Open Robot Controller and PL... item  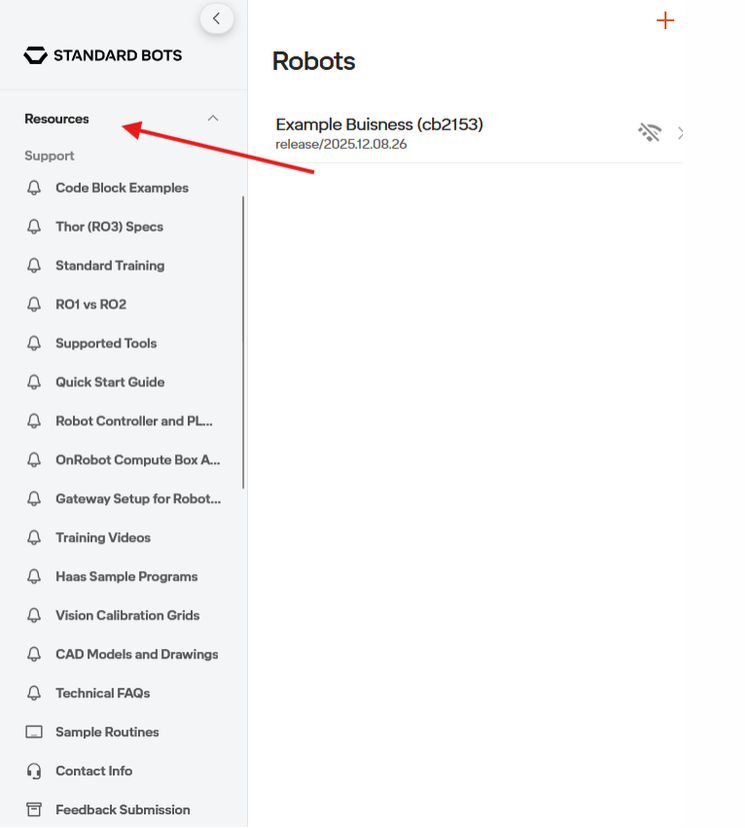(134, 421)
